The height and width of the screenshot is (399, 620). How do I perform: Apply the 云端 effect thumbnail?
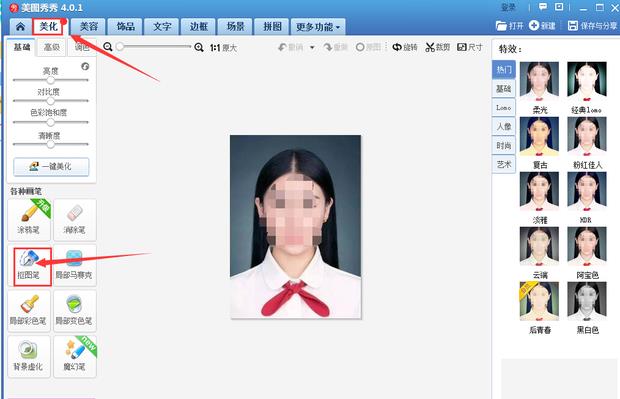[x=539, y=246]
